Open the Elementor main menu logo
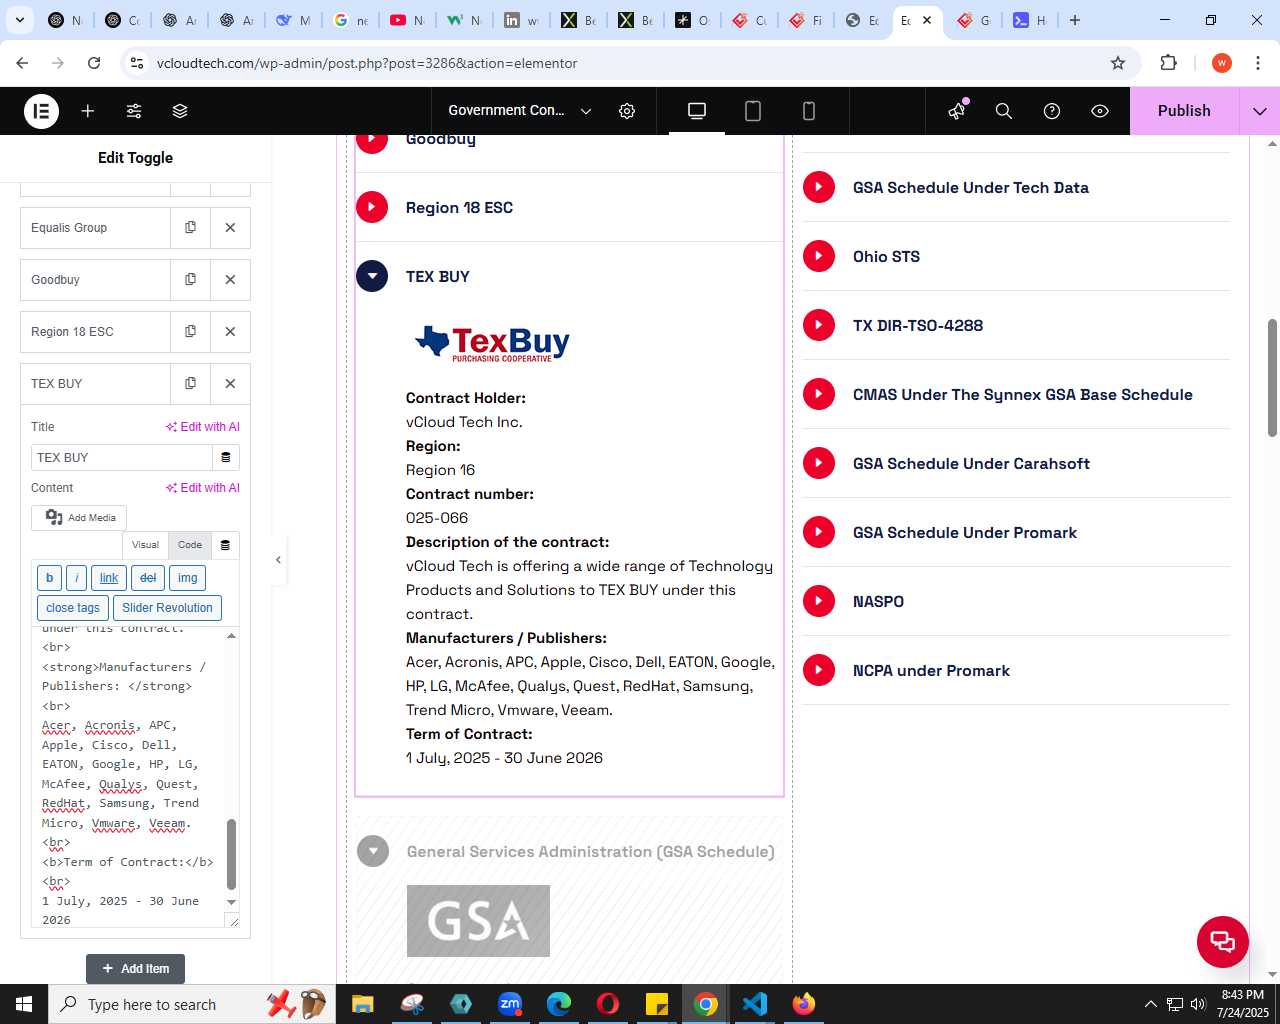Viewport: 1280px width, 1024px height. click(x=41, y=111)
